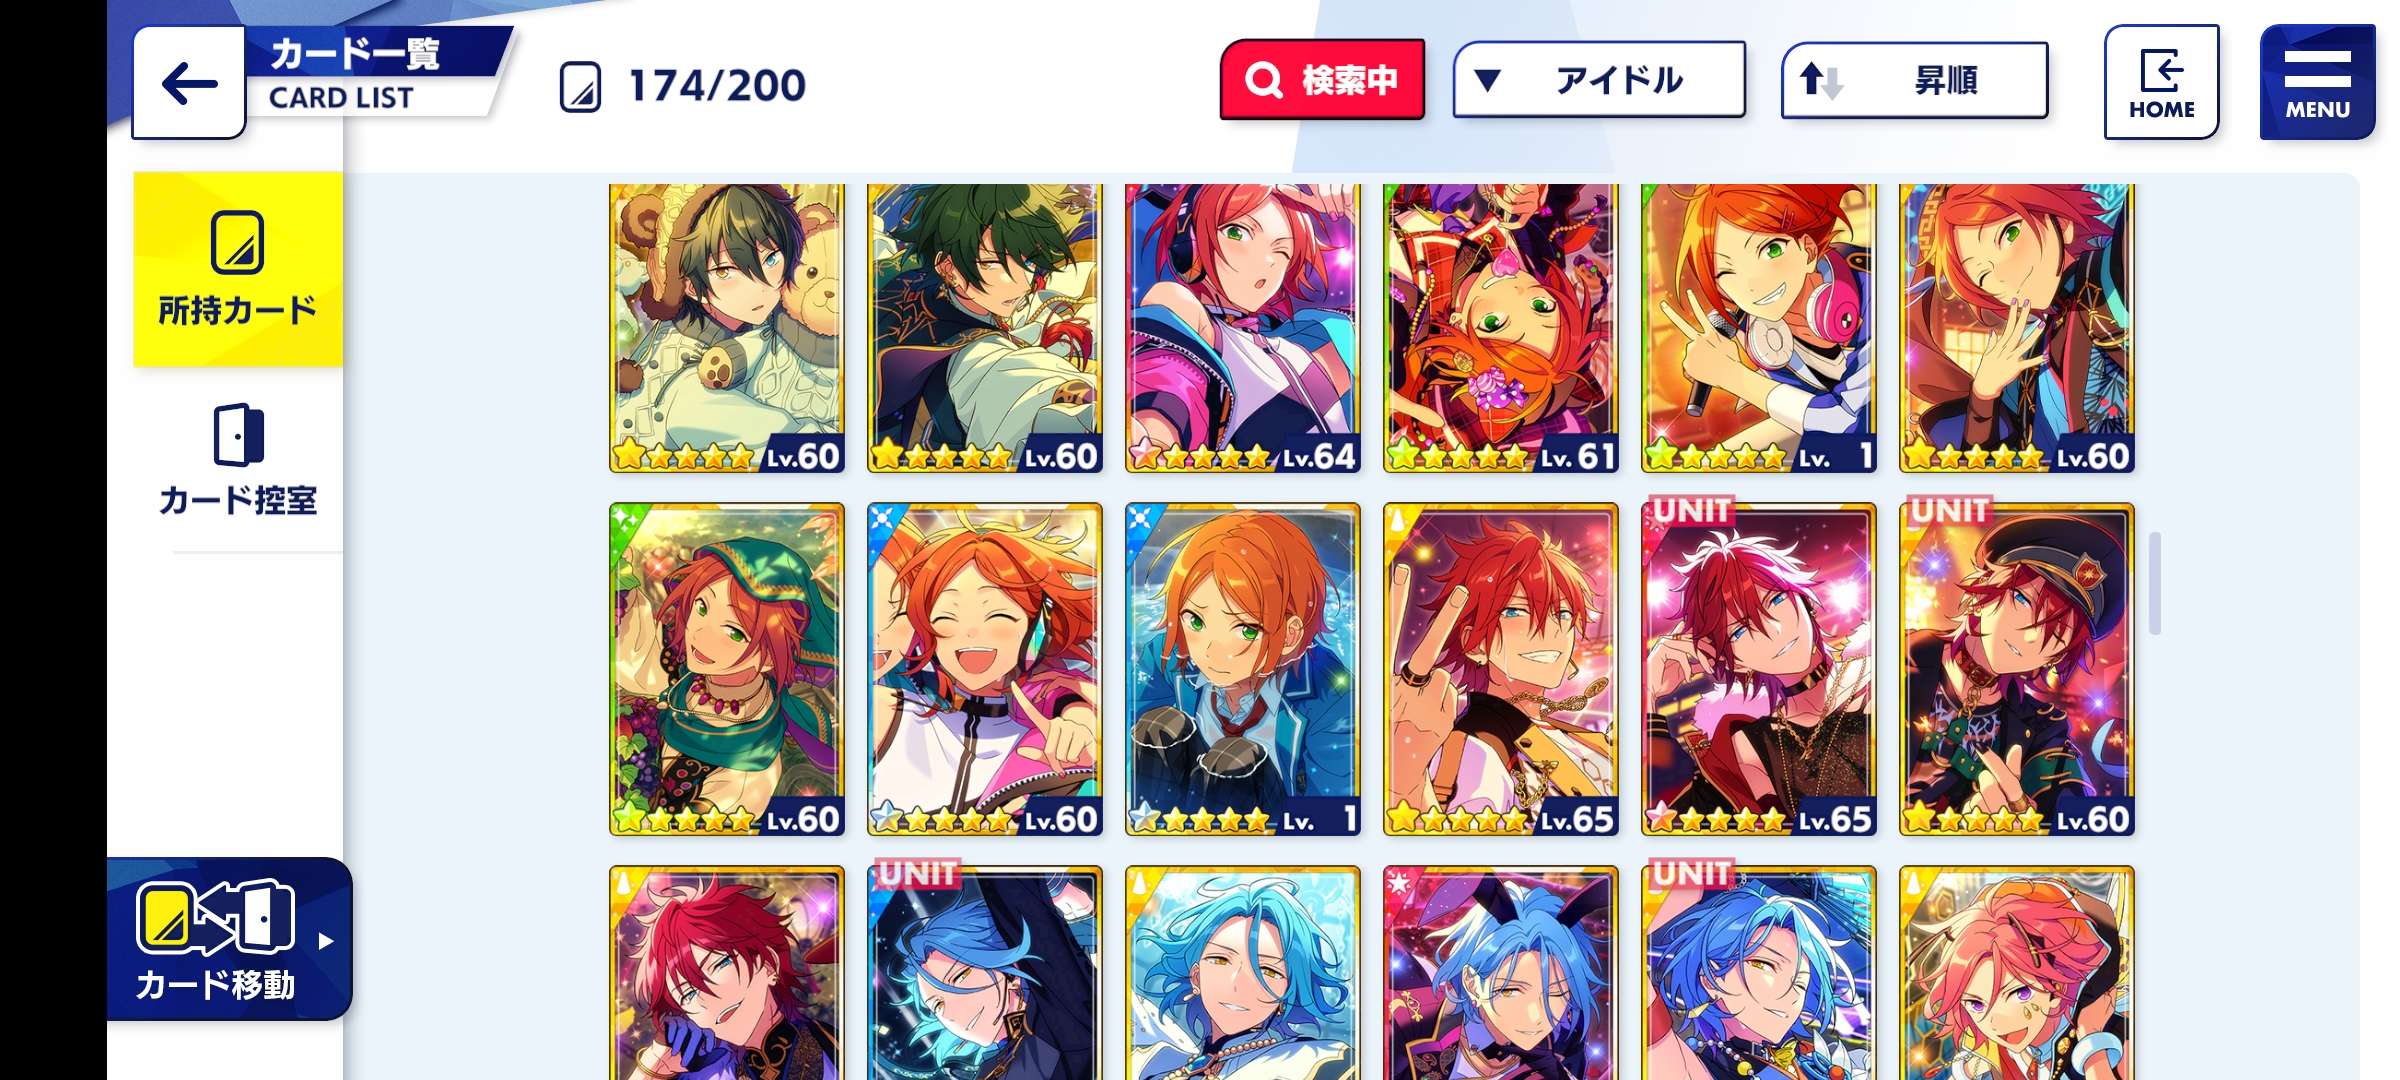Select the teddy bear card Lv.60
2400x1080 pixels.
coord(727,328)
